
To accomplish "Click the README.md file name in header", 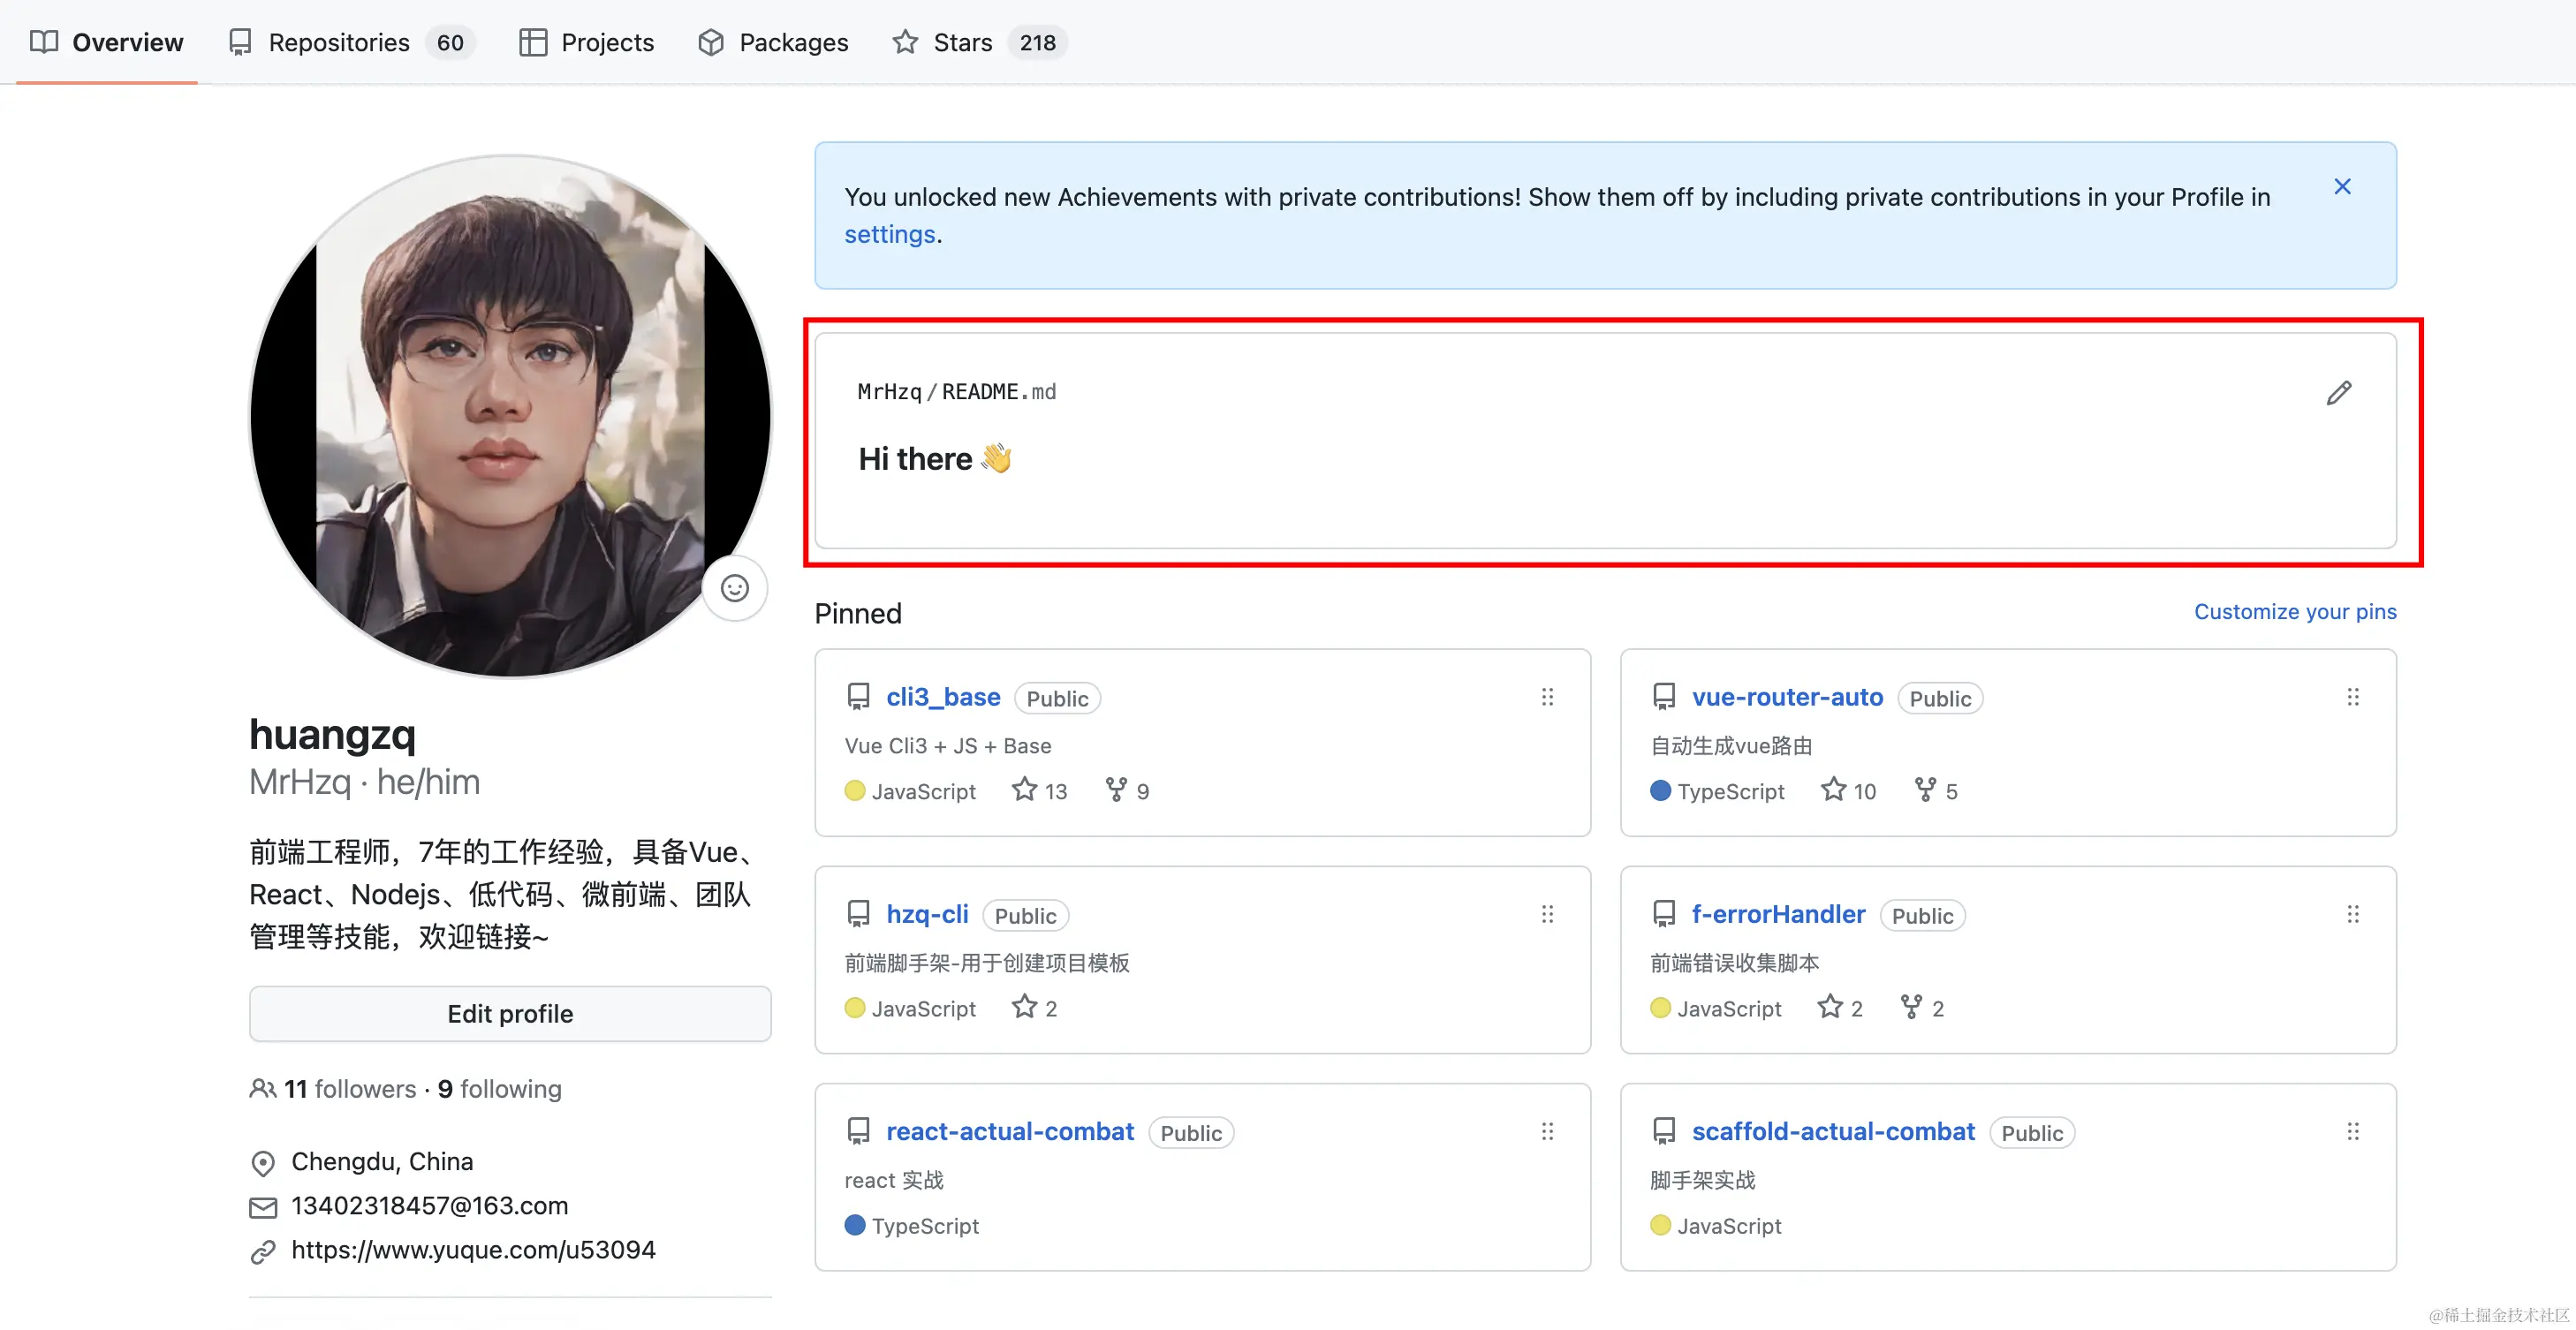I will (x=999, y=392).
